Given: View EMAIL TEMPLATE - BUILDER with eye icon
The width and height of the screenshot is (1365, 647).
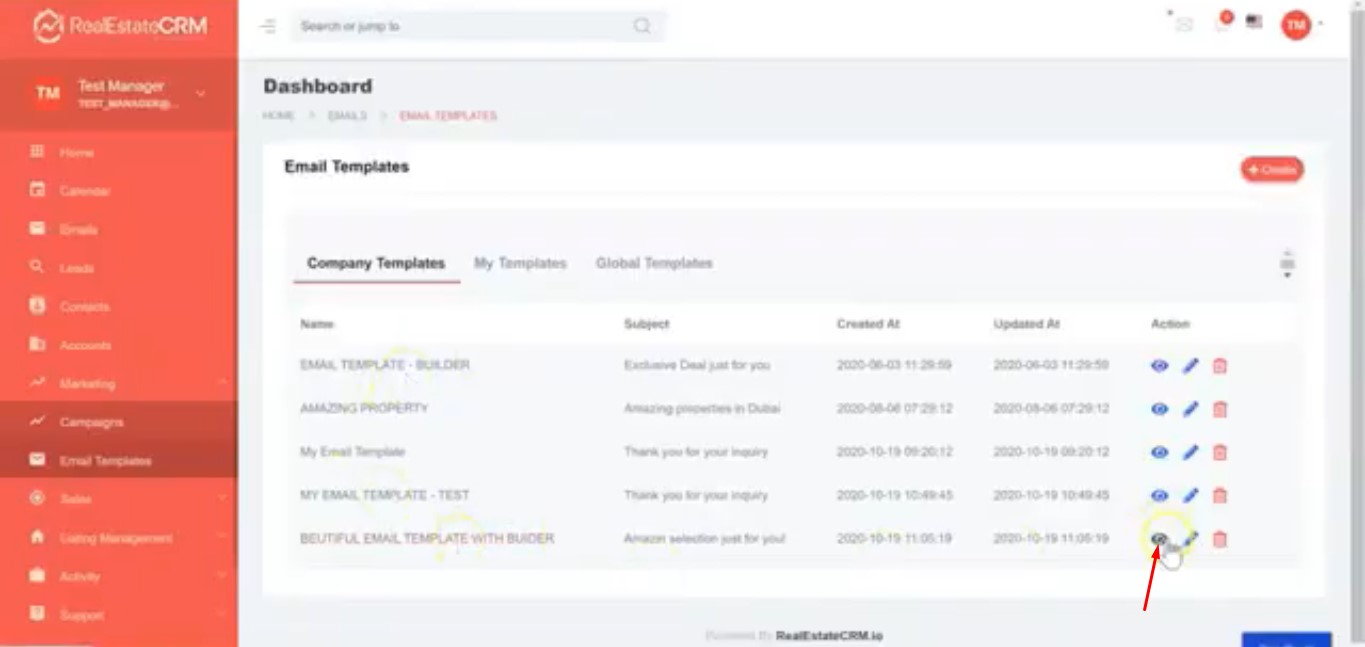Looking at the screenshot, I should click(1159, 366).
